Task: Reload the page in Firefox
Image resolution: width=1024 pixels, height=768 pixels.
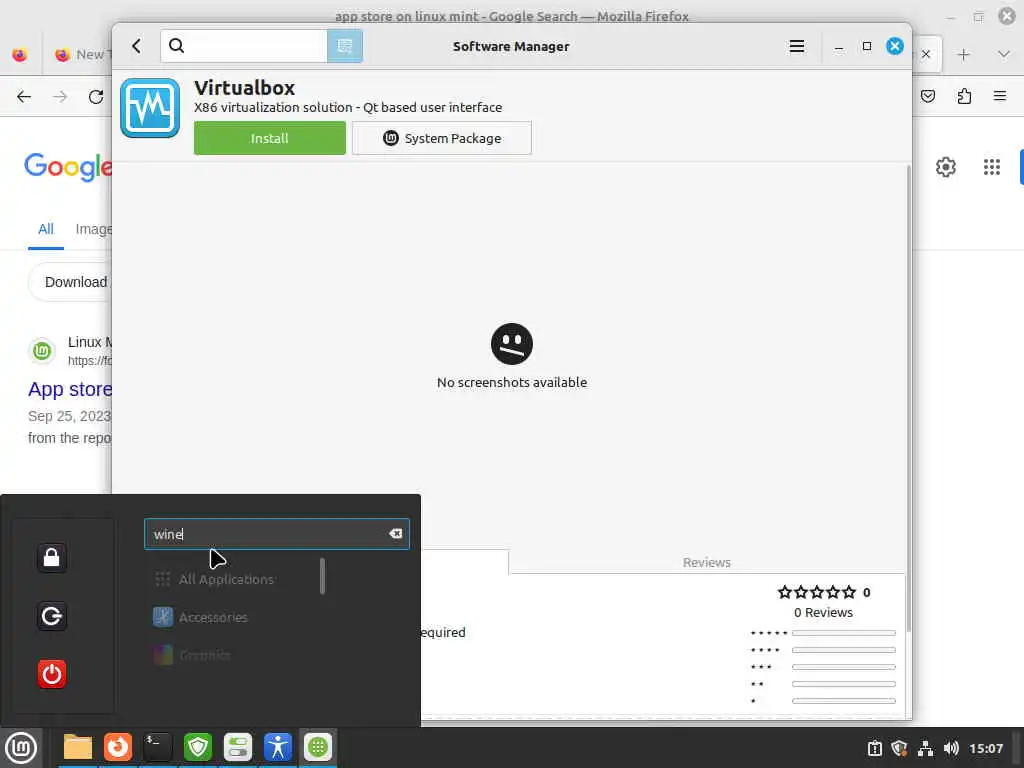Action: click(96, 97)
